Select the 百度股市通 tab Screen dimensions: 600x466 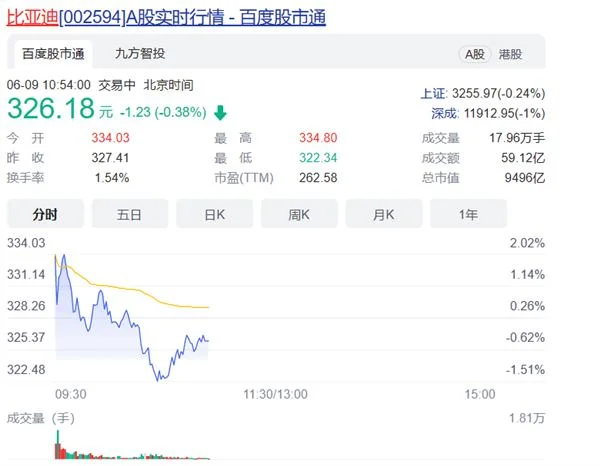(x=53, y=54)
